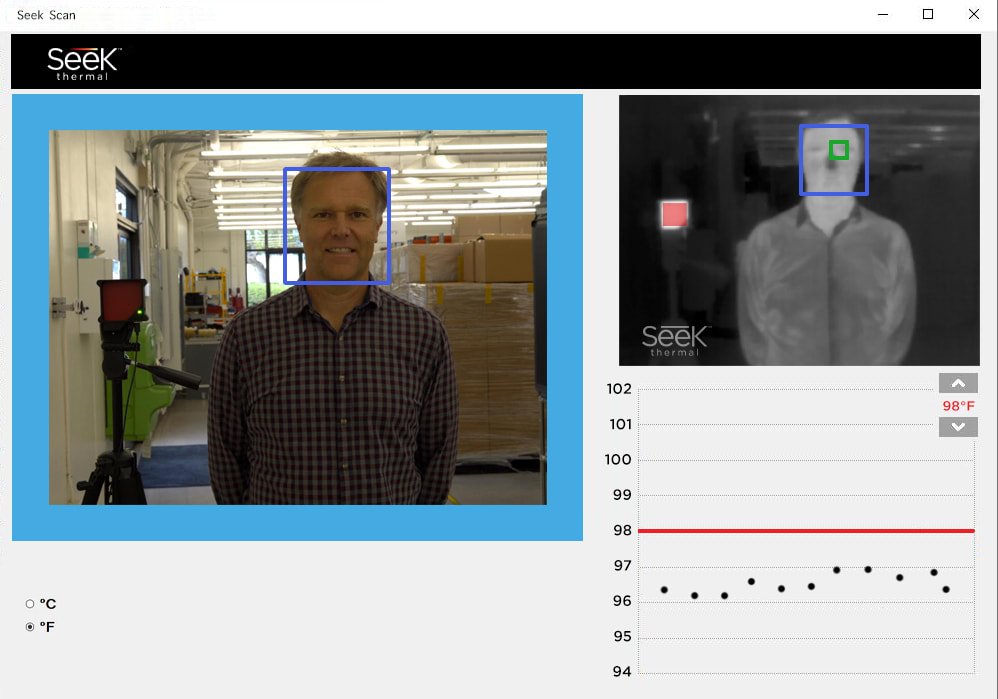Screen dimensions: 998x699
Task: Click the rightmost temperature data point
Action: pyautogui.click(x=946, y=590)
